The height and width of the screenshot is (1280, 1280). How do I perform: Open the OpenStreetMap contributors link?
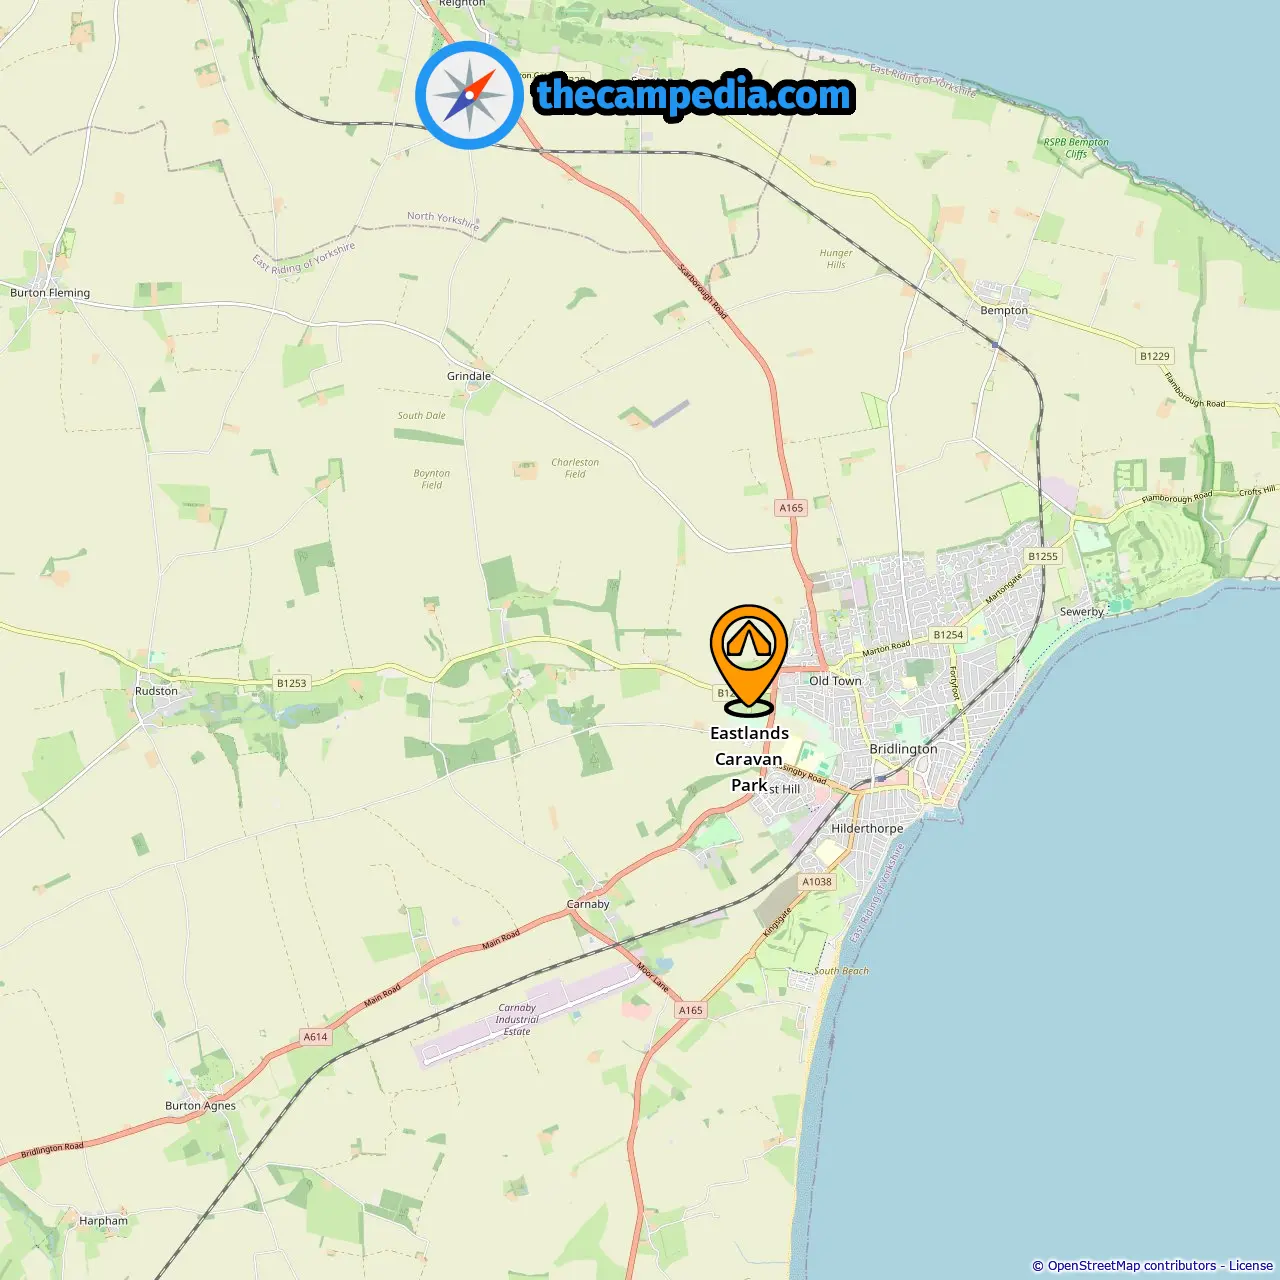click(x=1132, y=1265)
